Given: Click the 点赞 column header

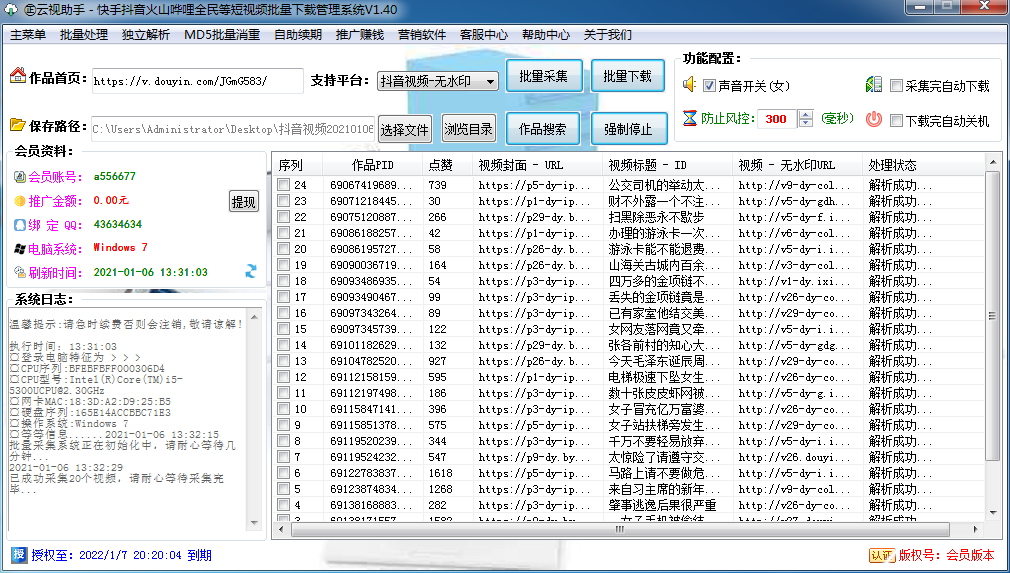Looking at the screenshot, I should pos(447,165).
